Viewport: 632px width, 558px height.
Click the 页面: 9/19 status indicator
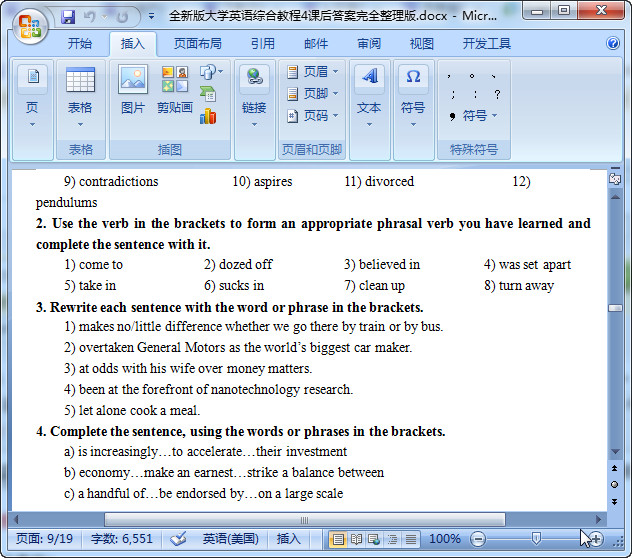[44, 539]
